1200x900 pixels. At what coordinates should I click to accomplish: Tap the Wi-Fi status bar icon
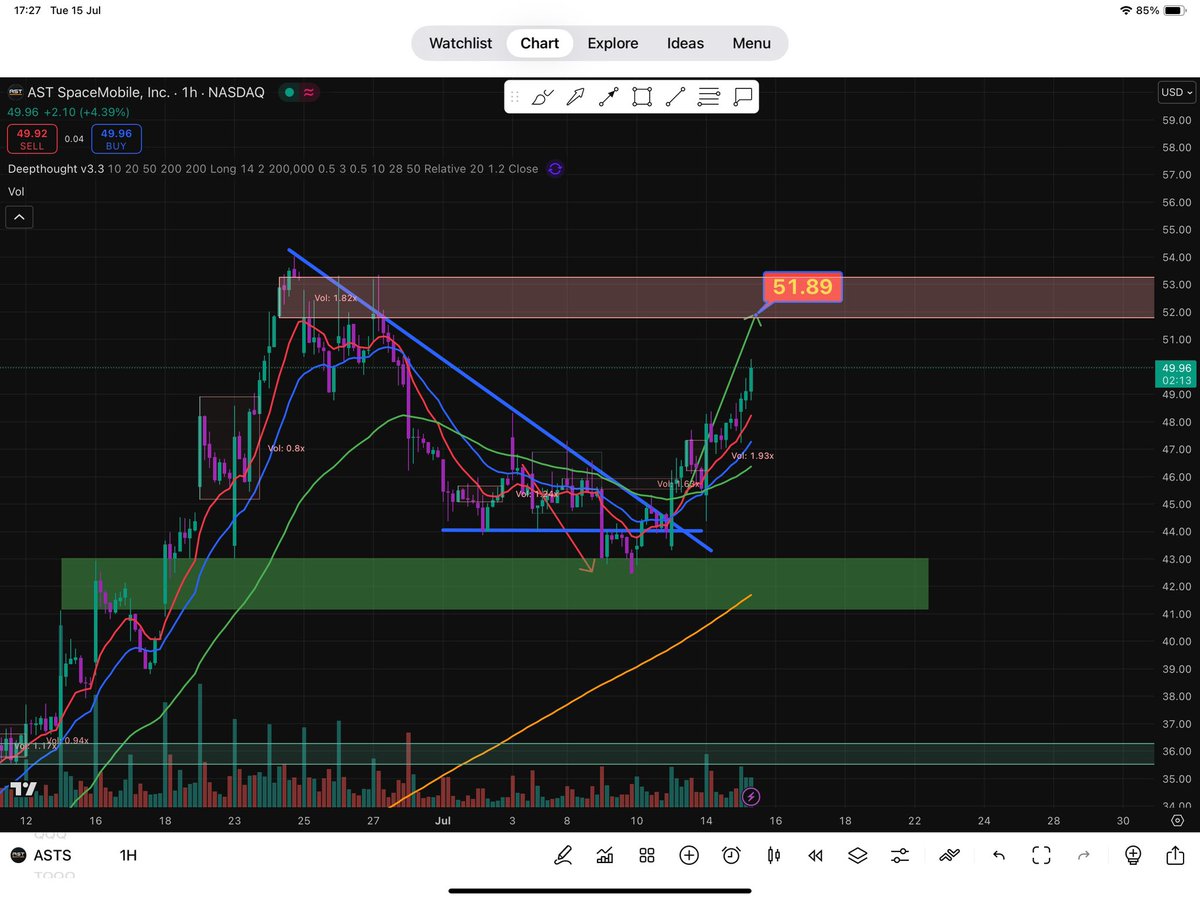point(1127,10)
